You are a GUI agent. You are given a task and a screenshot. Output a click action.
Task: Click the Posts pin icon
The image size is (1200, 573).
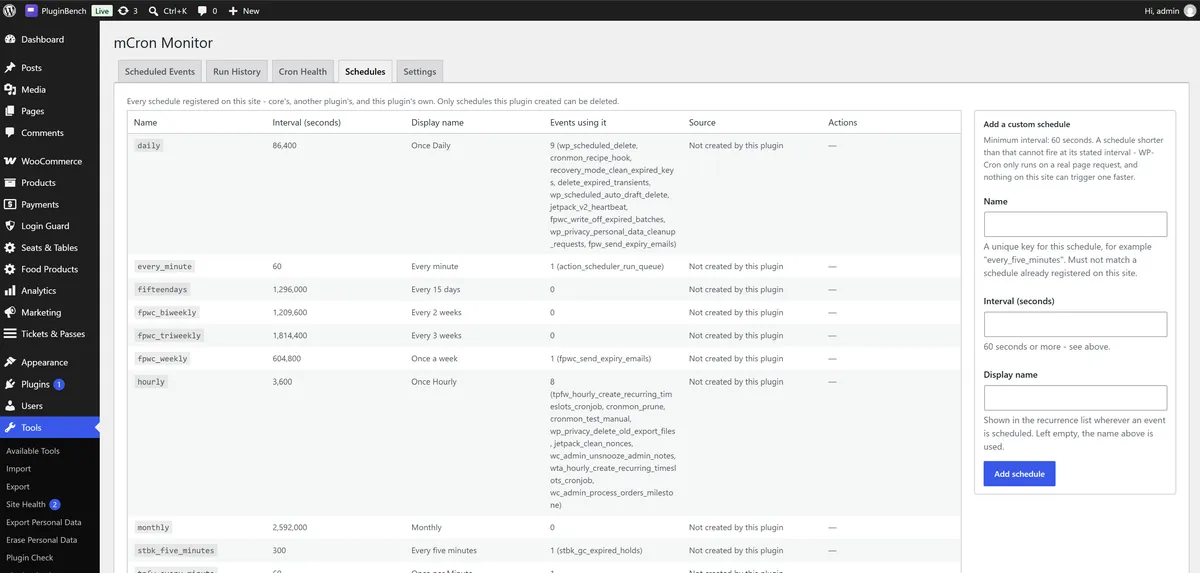tap(10, 68)
